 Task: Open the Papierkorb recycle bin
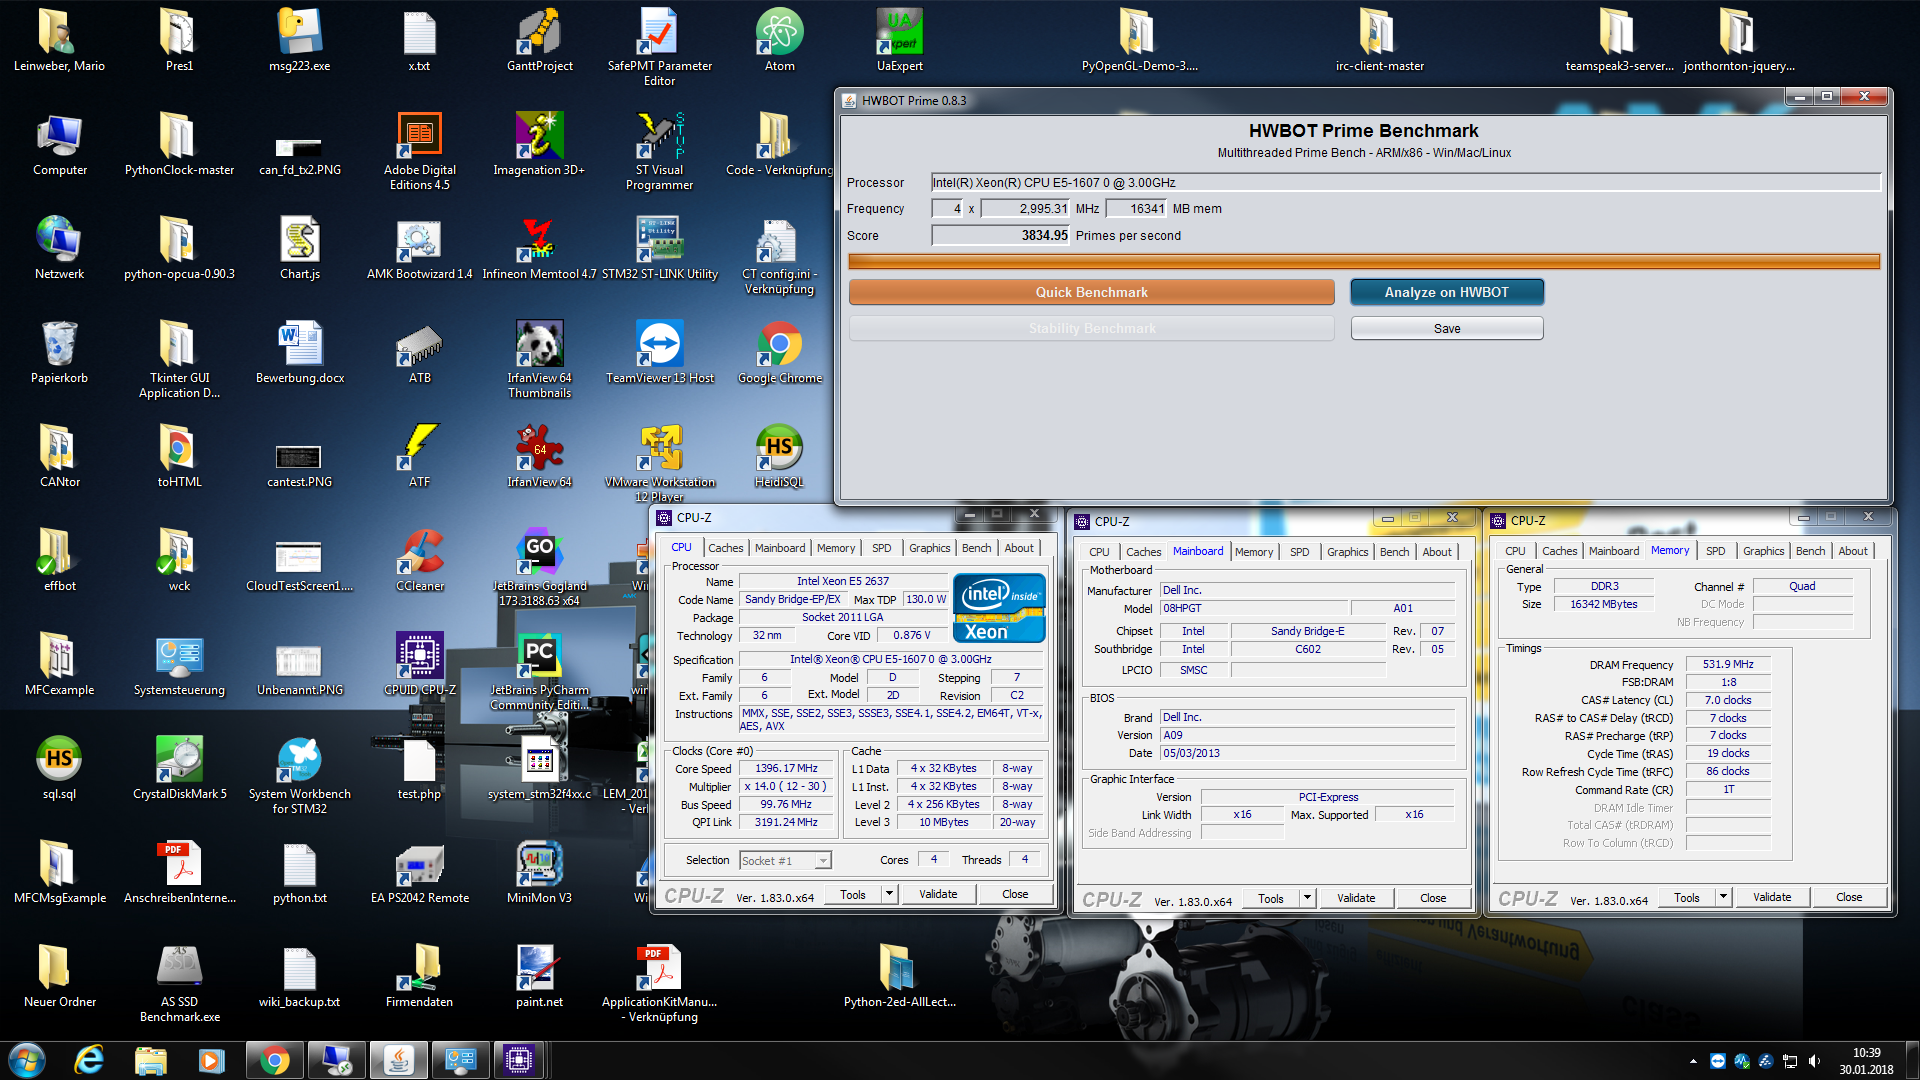(59, 352)
